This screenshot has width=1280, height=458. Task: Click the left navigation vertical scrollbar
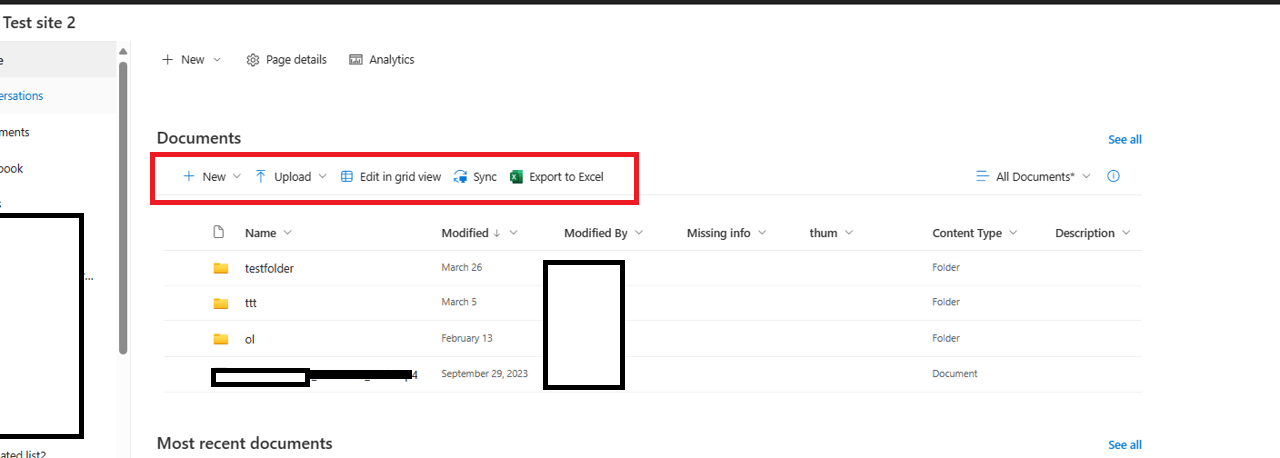coord(123,208)
